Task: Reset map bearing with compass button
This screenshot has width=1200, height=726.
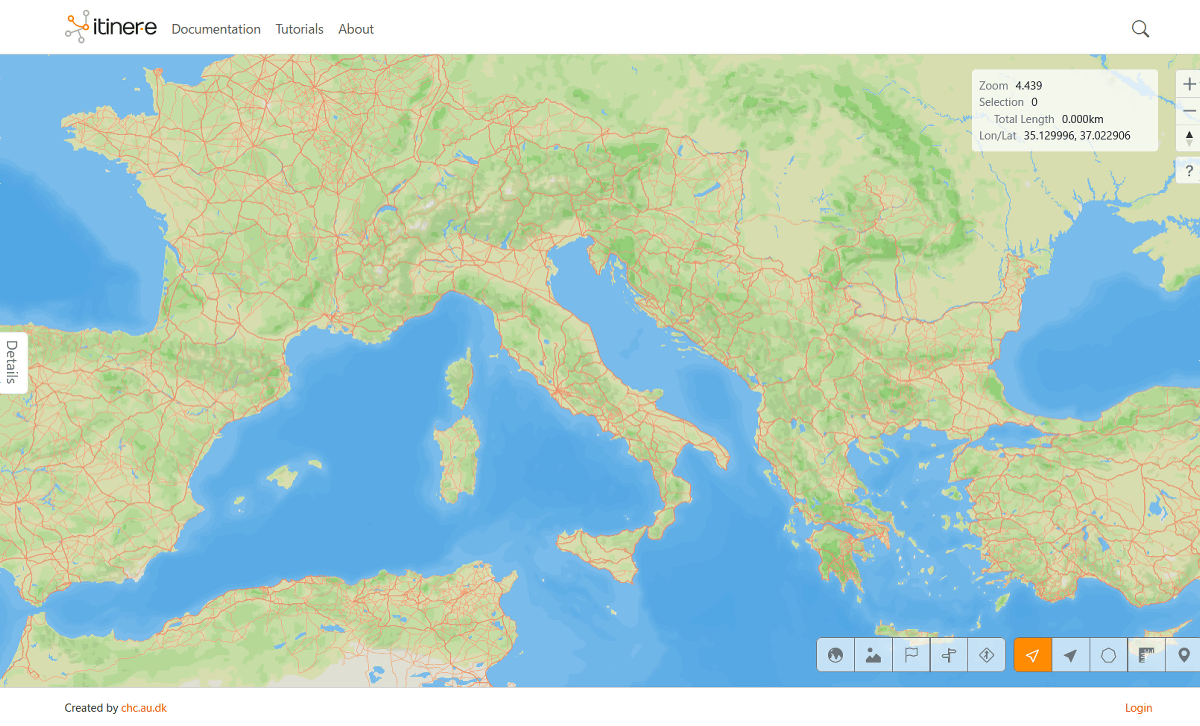Action: (x=1189, y=138)
